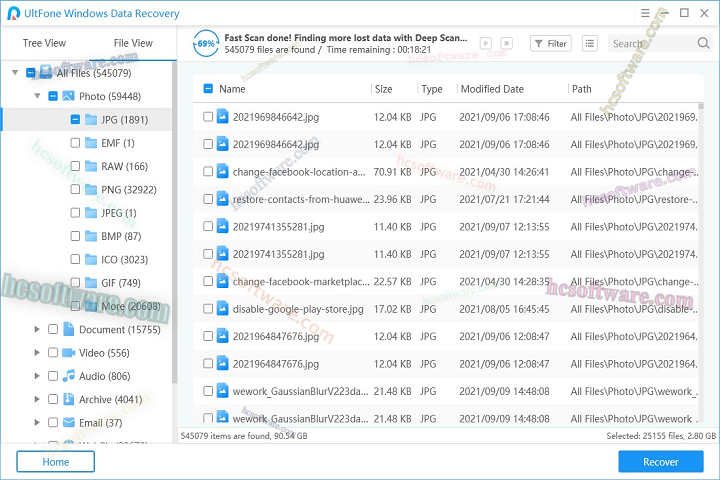This screenshot has width=720, height=480.
Task: Click the JPG folder icon
Action: pyautogui.click(x=91, y=119)
